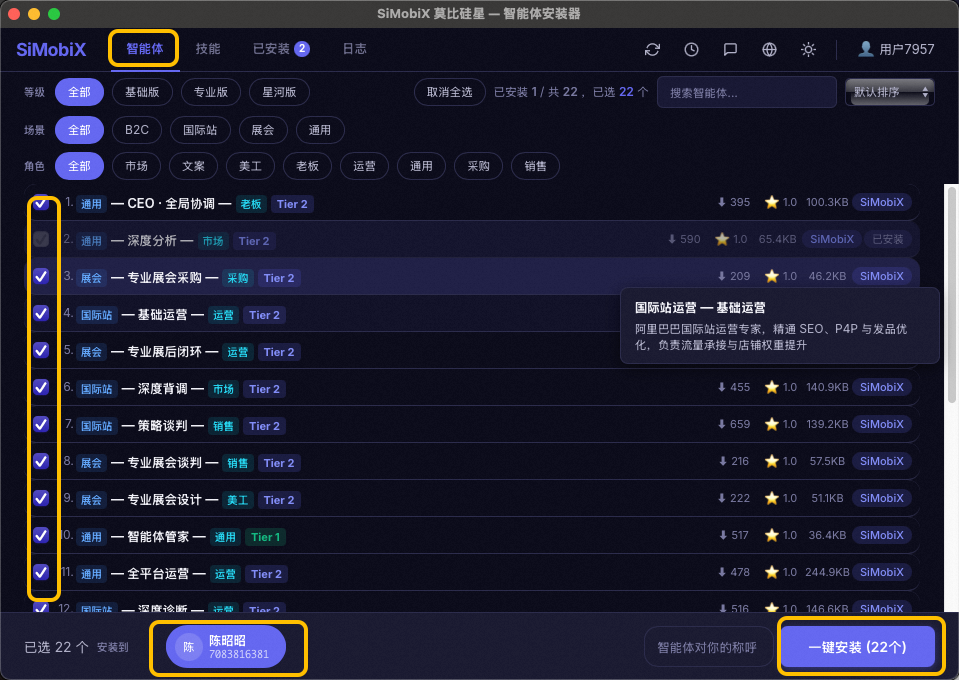959x680 pixels.
Task: Toggle the 基础运营 row checkbox
Action: (x=41, y=314)
